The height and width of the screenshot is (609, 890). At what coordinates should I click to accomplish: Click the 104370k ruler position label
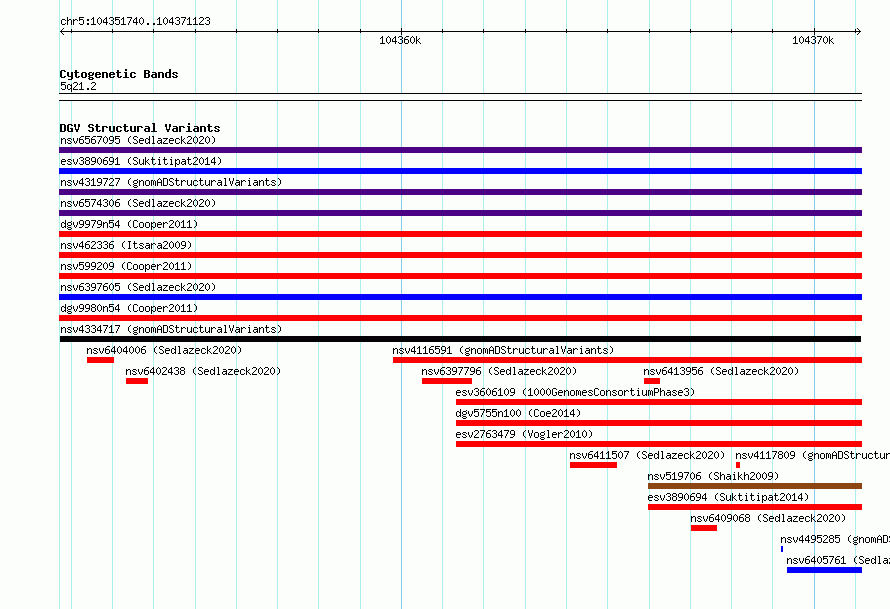coord(813,40)
